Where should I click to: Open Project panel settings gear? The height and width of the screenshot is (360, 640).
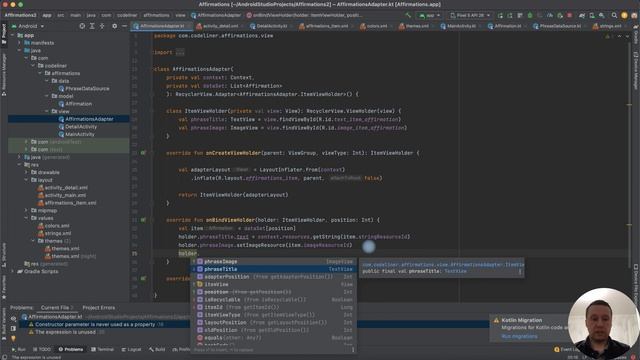pyautogui.click(x=115, y=26)
